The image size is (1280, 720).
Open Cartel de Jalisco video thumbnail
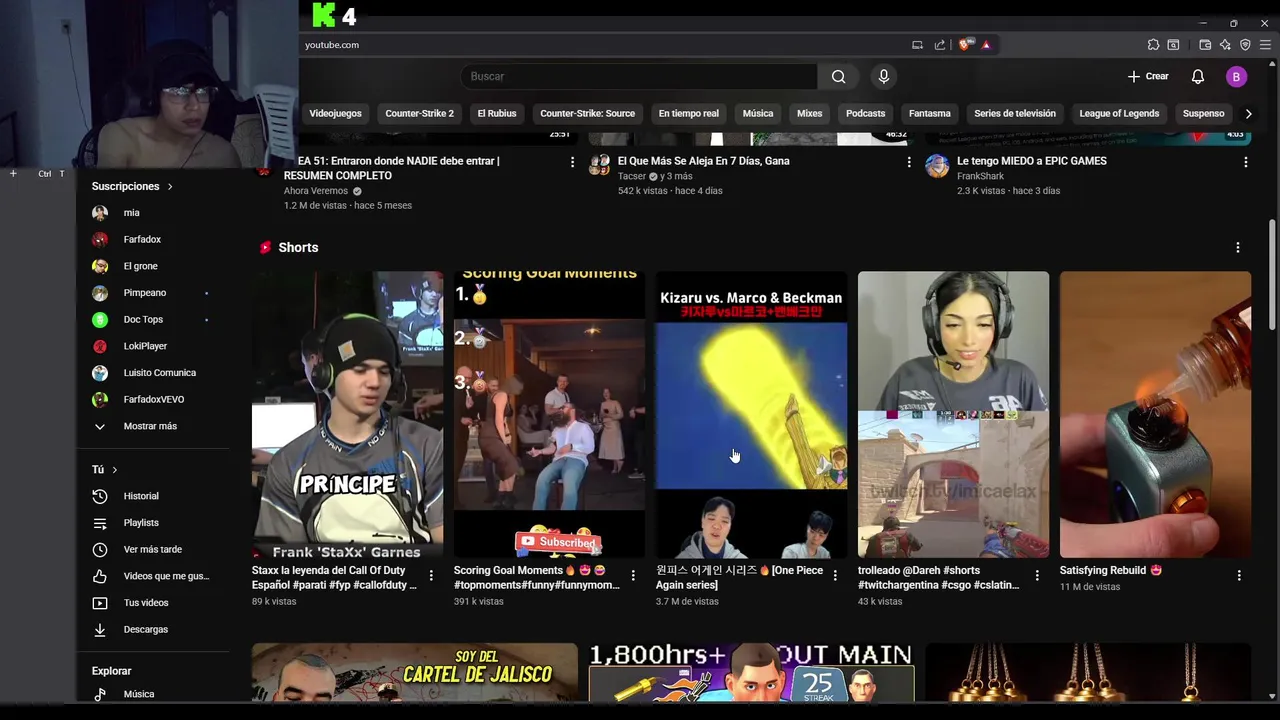pyautogui.click(x=415, y=673)
